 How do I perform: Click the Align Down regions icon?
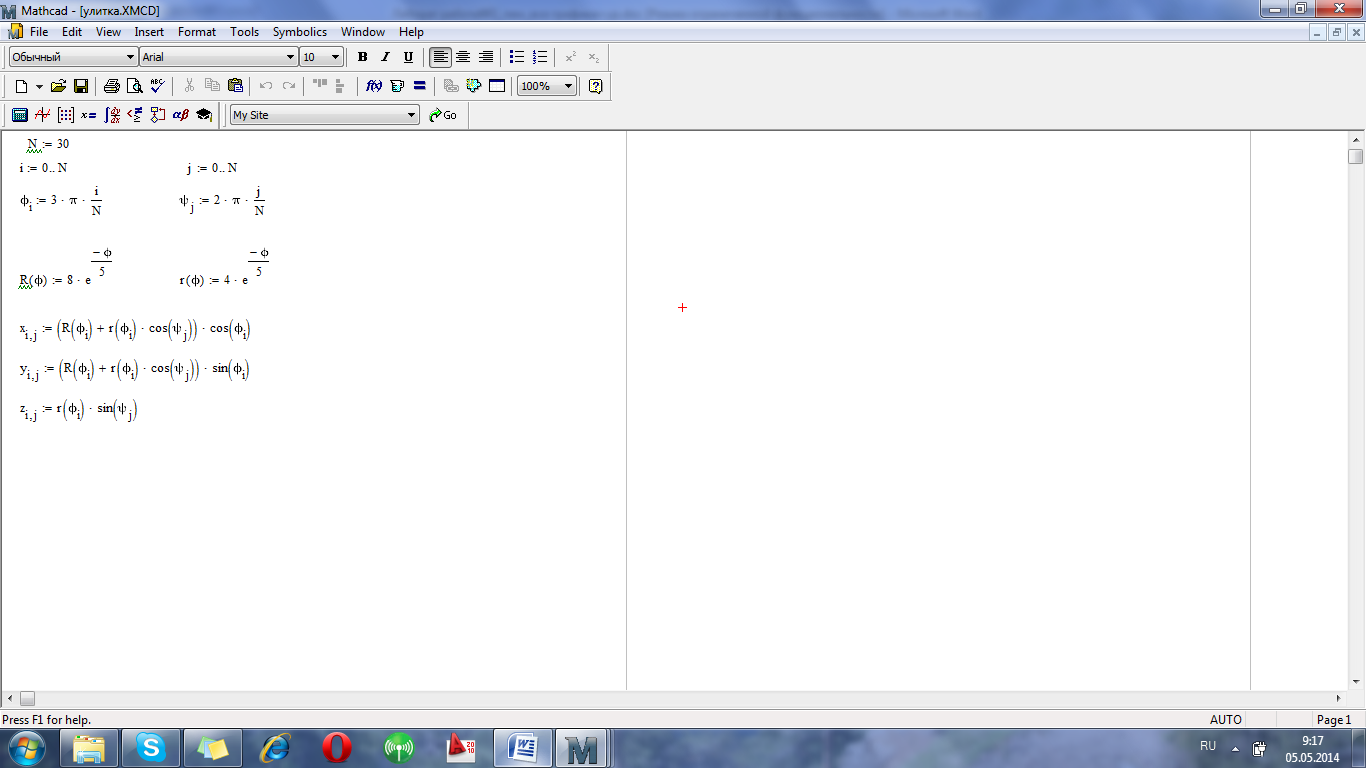[341, 86]
